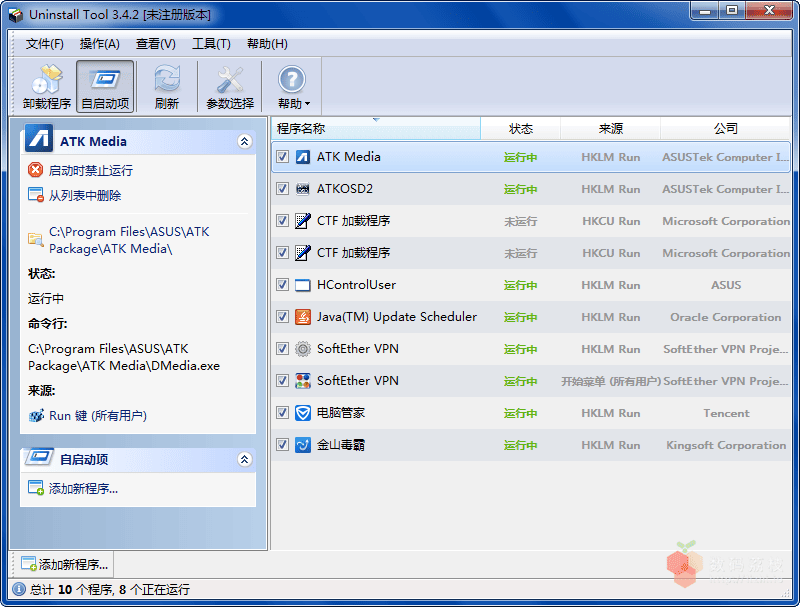Click the HControlUser window icon
Image resolution: width=800 pixels, height=607 pixels.
[x=303, y=285]
